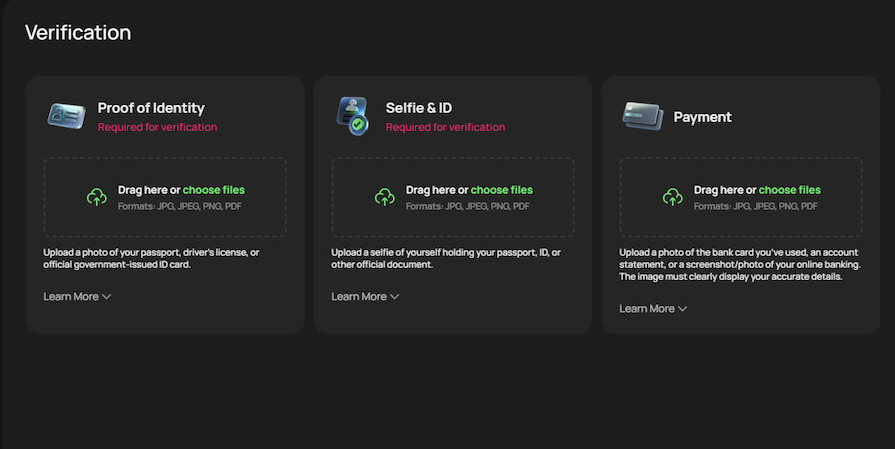The height and width of the screenshot is (449, 895).
Task: Select the Proof of Identity card title
Action: tap(151, 108)
